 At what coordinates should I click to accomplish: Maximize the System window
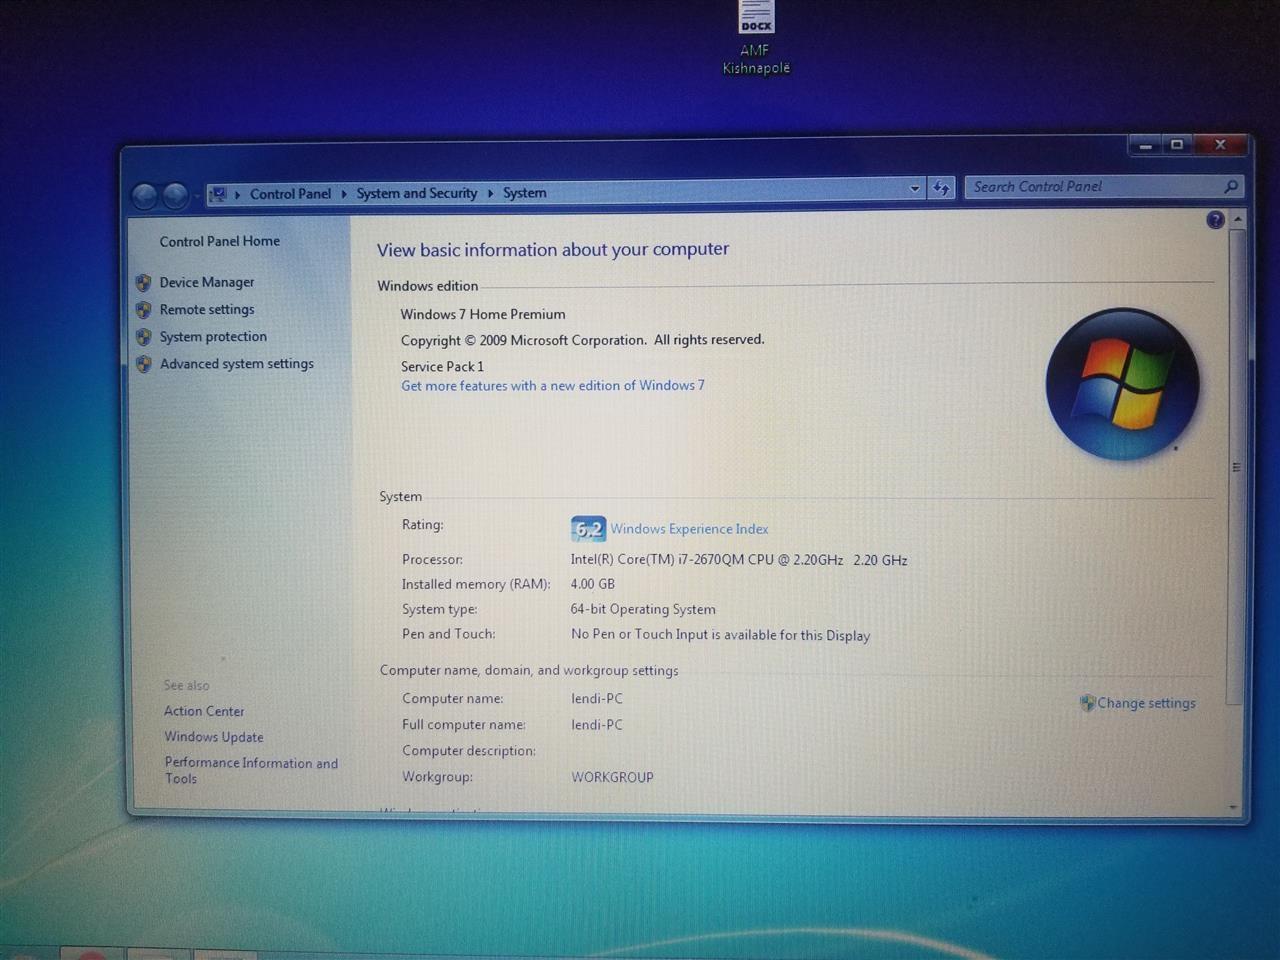pyautogui.click(x=1177, y=146)
